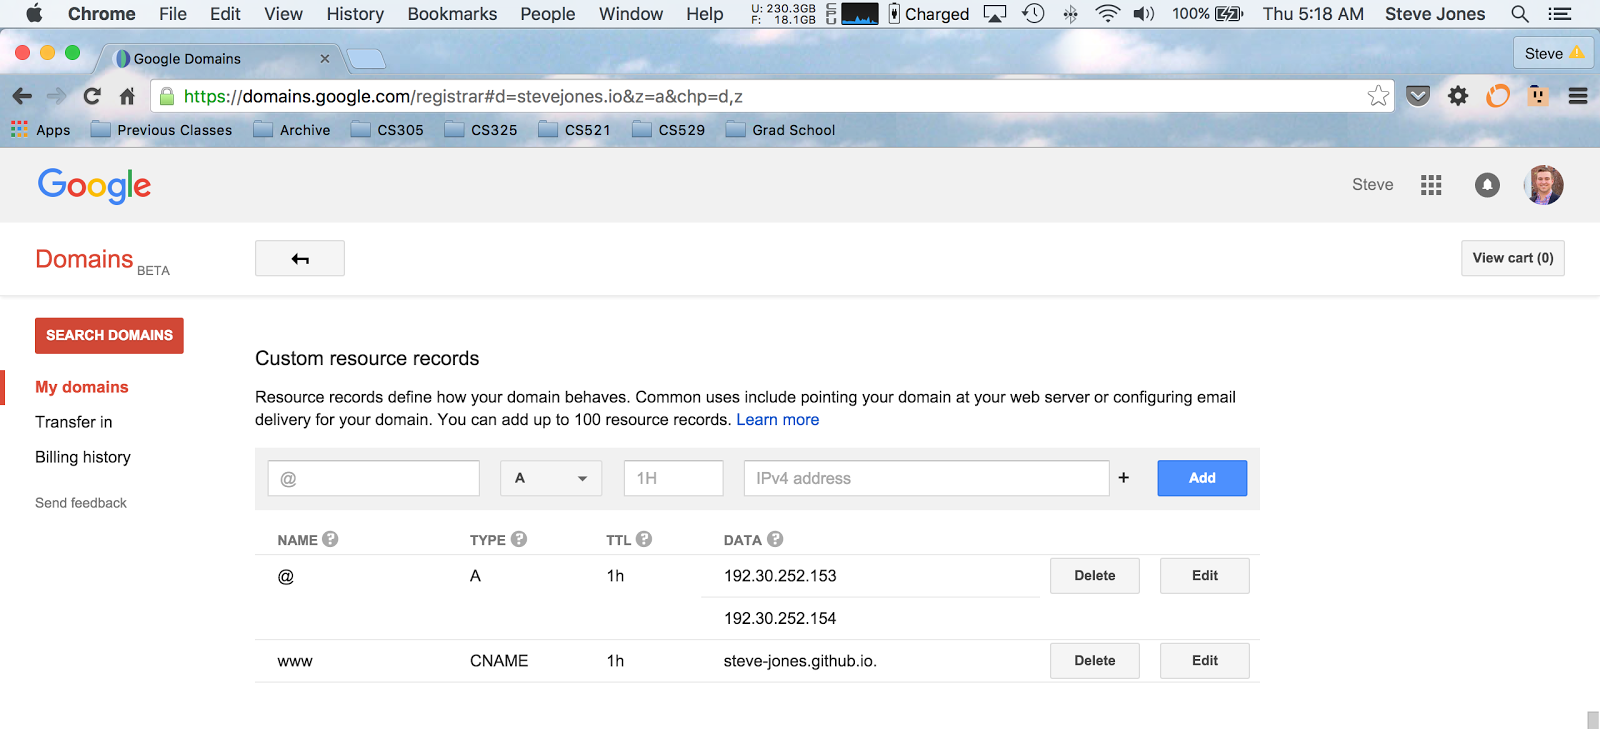Delete the www CNAME record
1600x729 pixels.
point(1095,661)
